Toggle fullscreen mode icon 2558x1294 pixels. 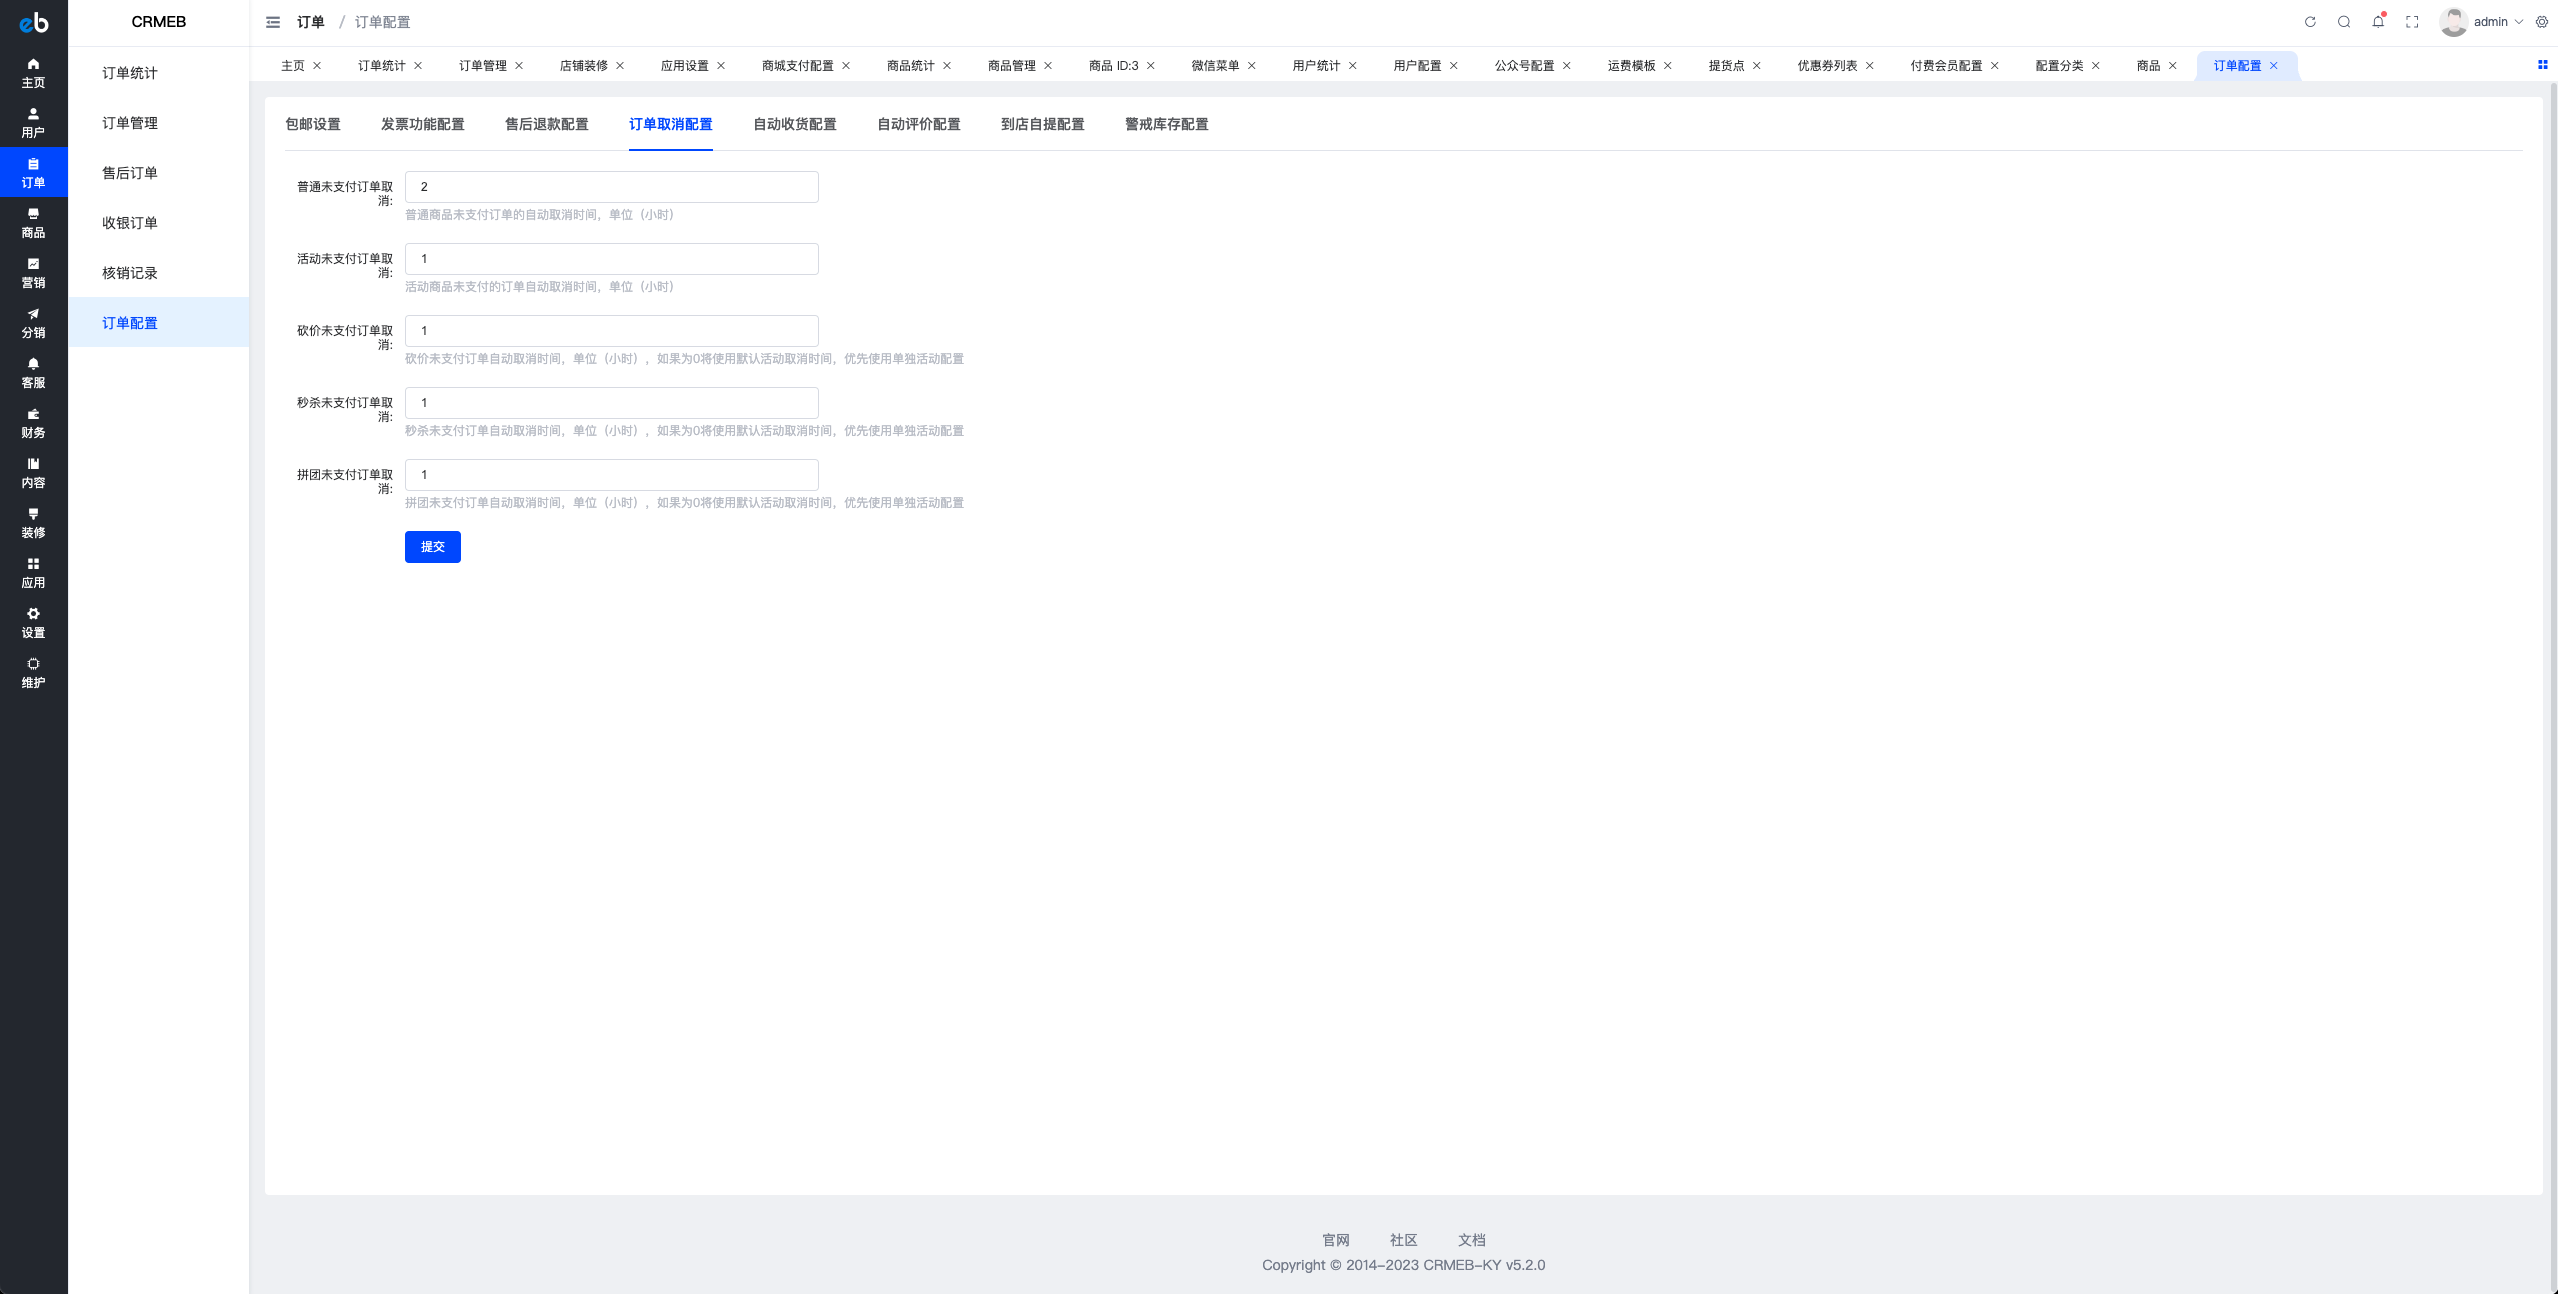(x=2412, y=22)
